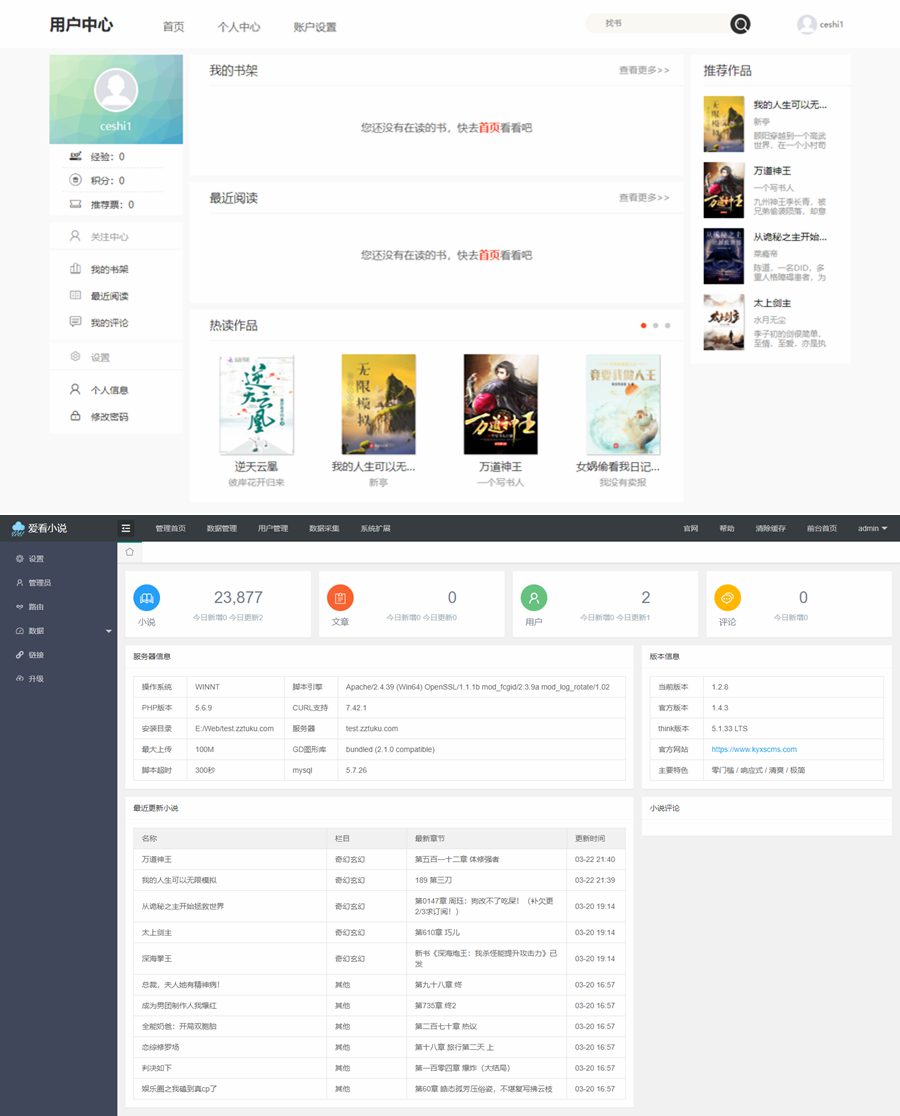Toggle the admin sidebar hamburger icon
This screenshot has width=900, height=1116.
point(125,528)
